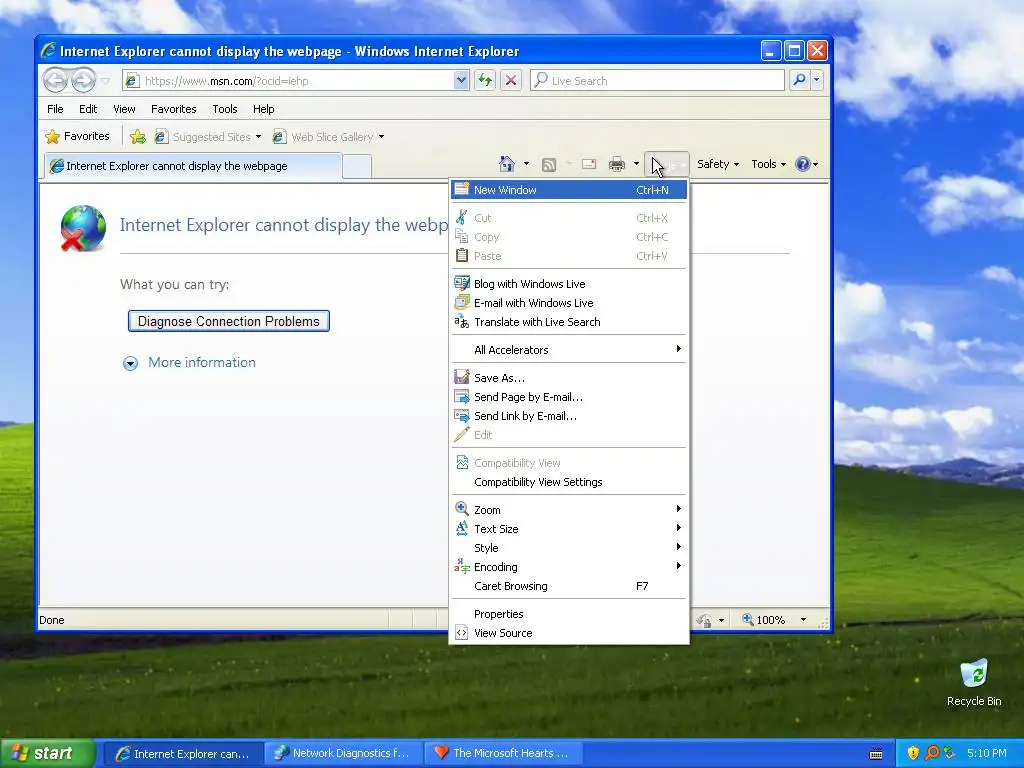
Task: Open the Favorites star button
Action: [x=78, y=136]
